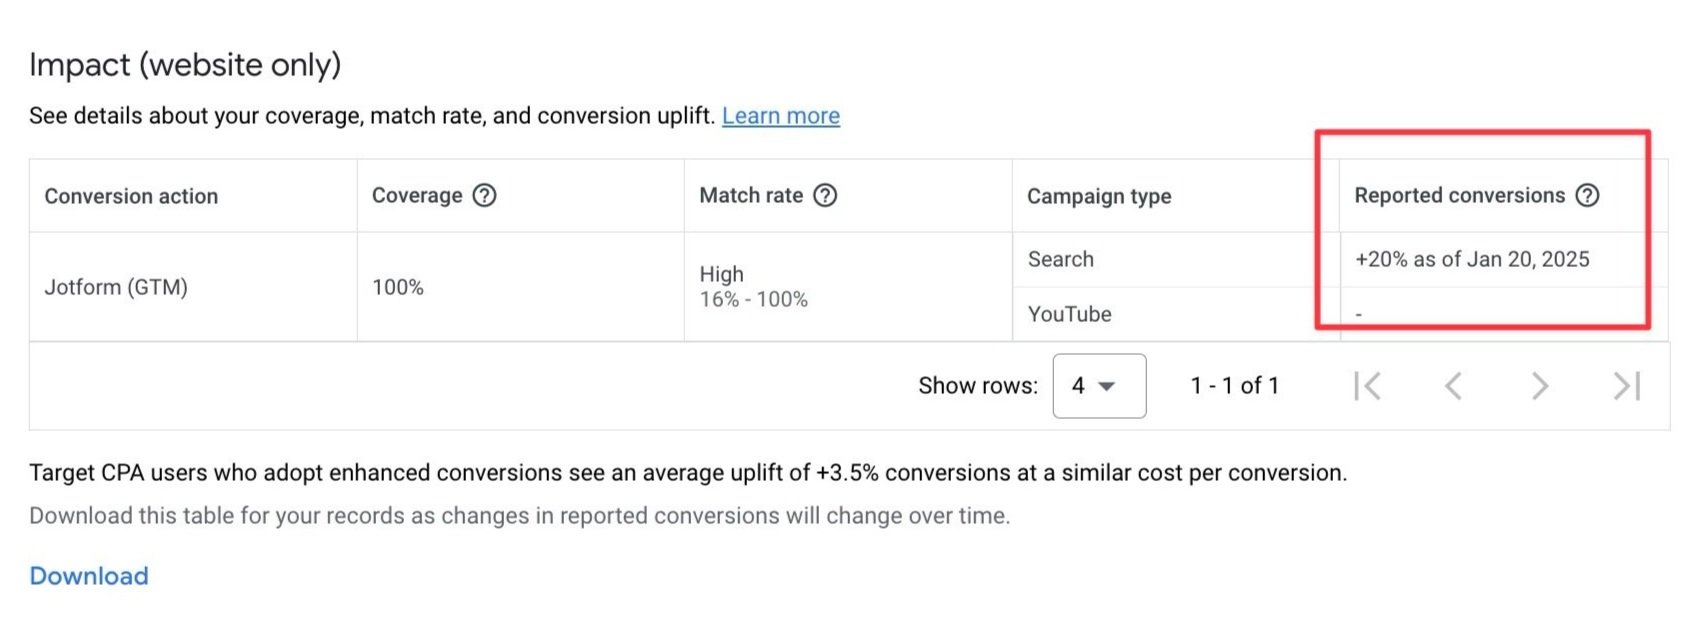Select the Conversion action column header
This screenshot has height=627, width=1696.
131,196
